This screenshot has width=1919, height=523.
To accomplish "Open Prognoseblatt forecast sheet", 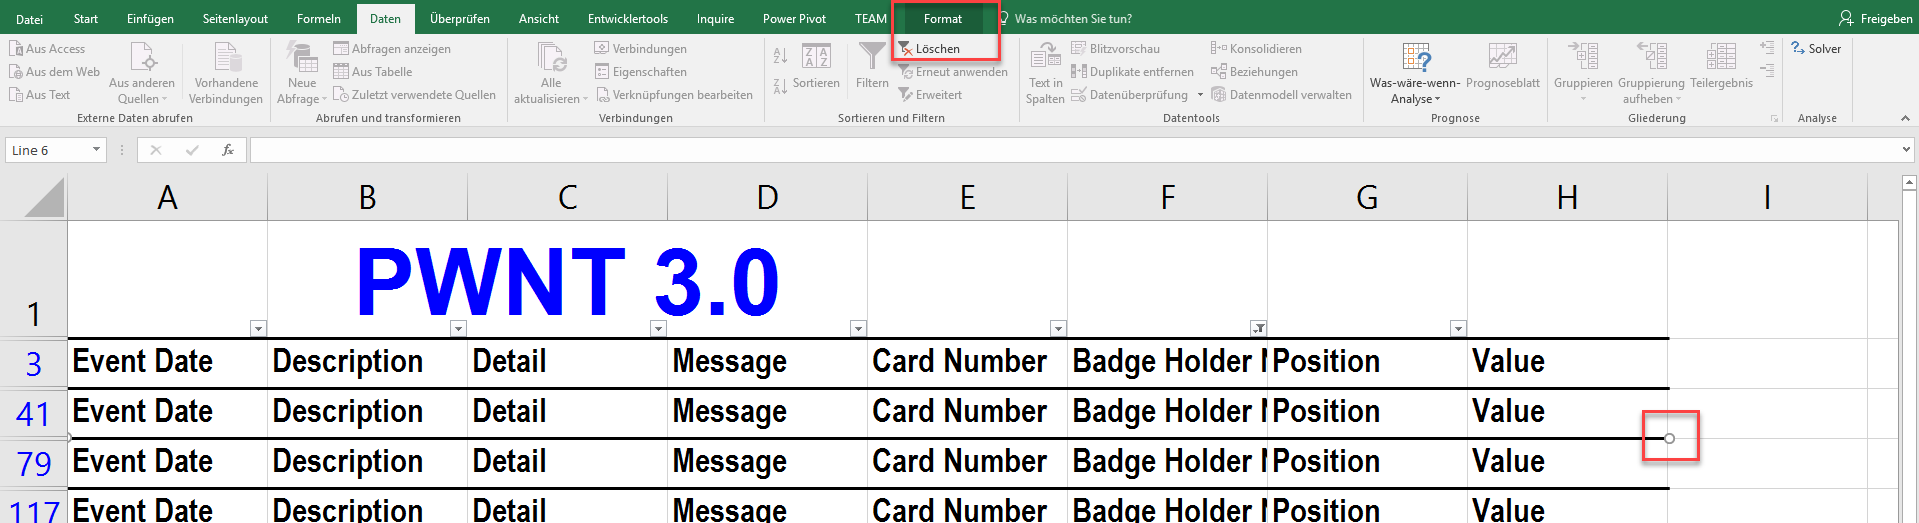I will coord(1502,58).
